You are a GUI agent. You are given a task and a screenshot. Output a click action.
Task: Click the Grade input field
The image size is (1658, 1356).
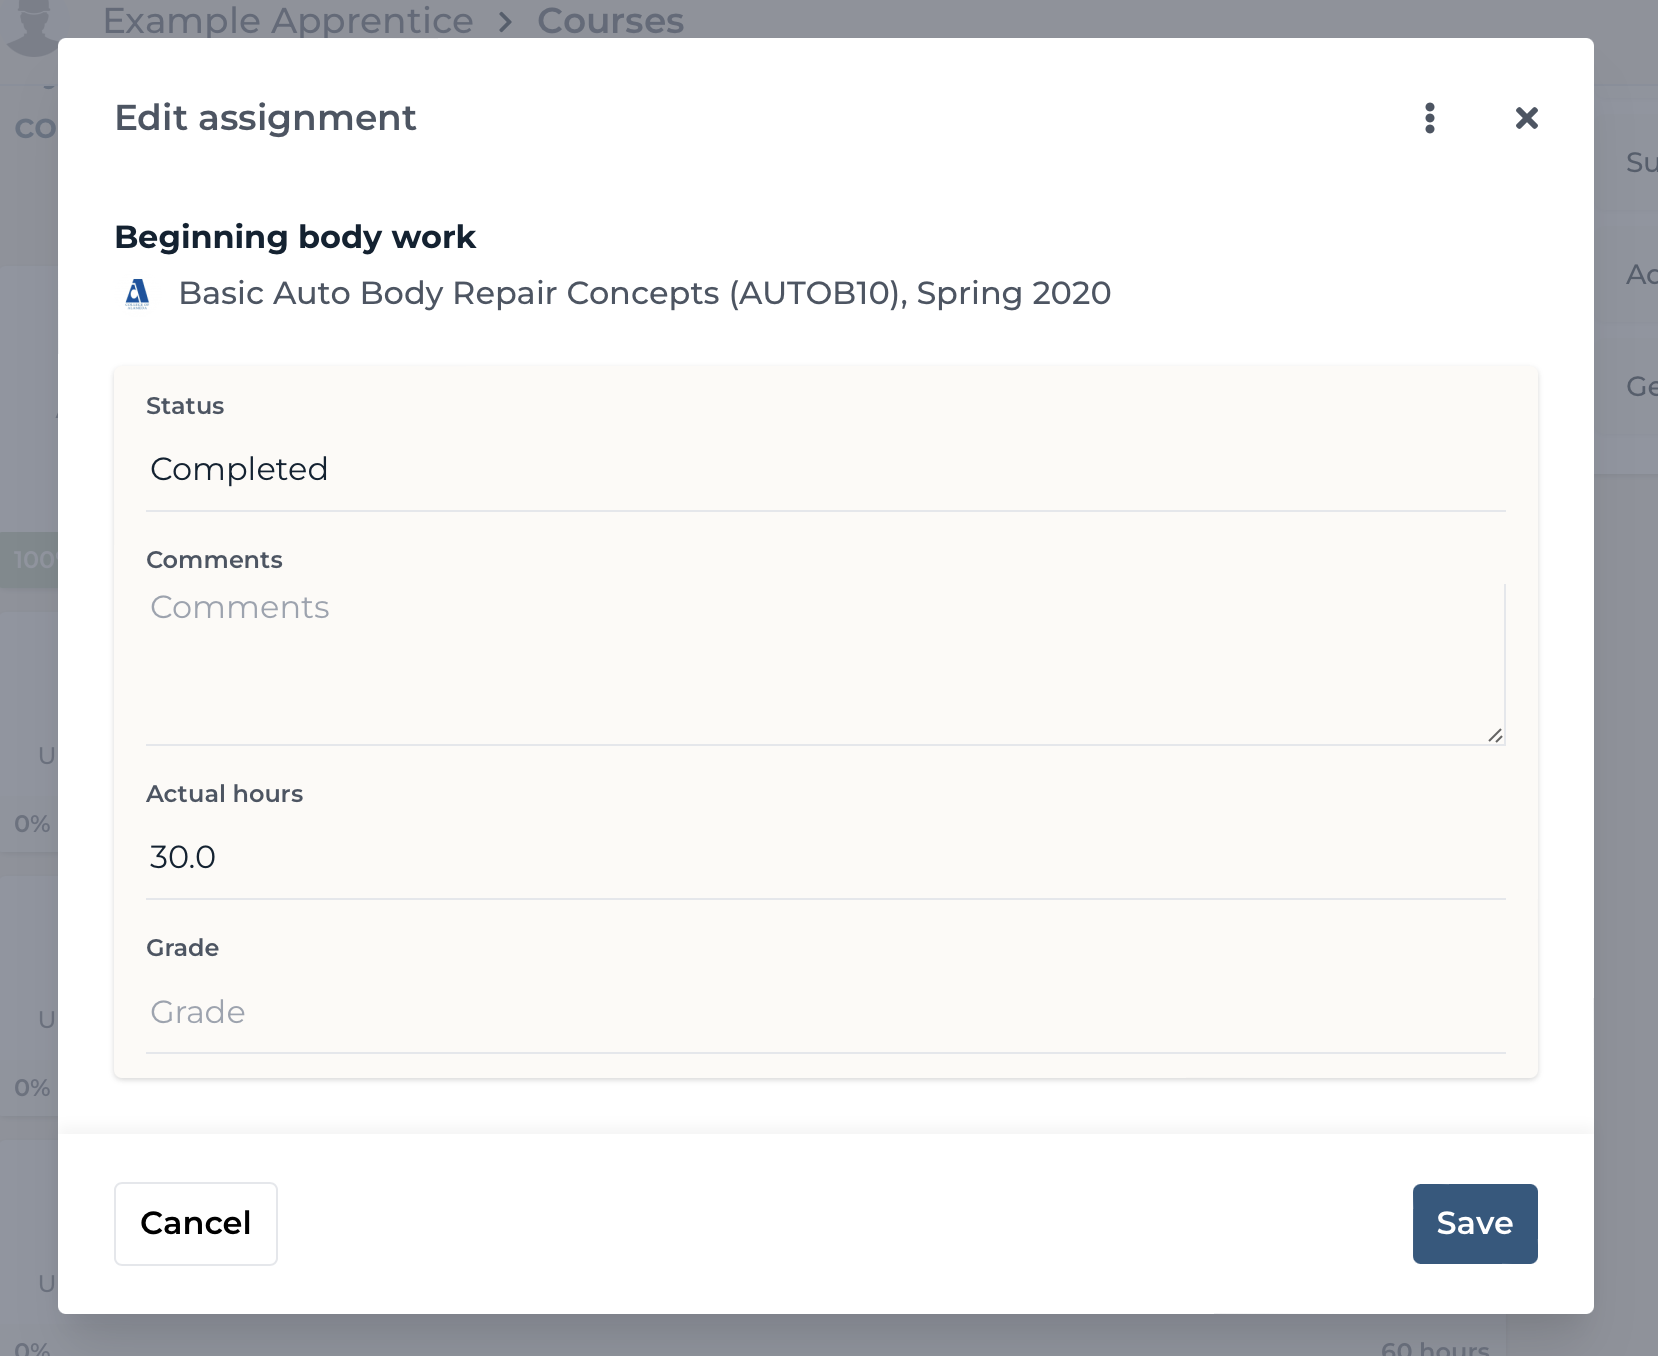click(825, 1012)
